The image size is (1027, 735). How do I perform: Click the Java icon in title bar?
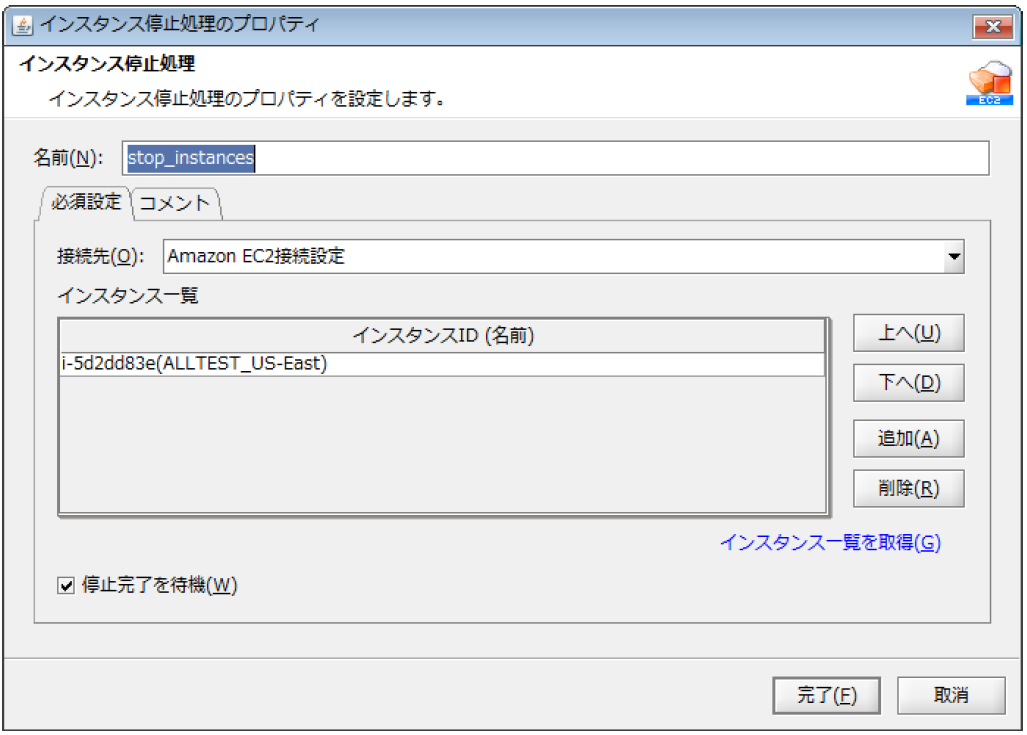point(21,24)
